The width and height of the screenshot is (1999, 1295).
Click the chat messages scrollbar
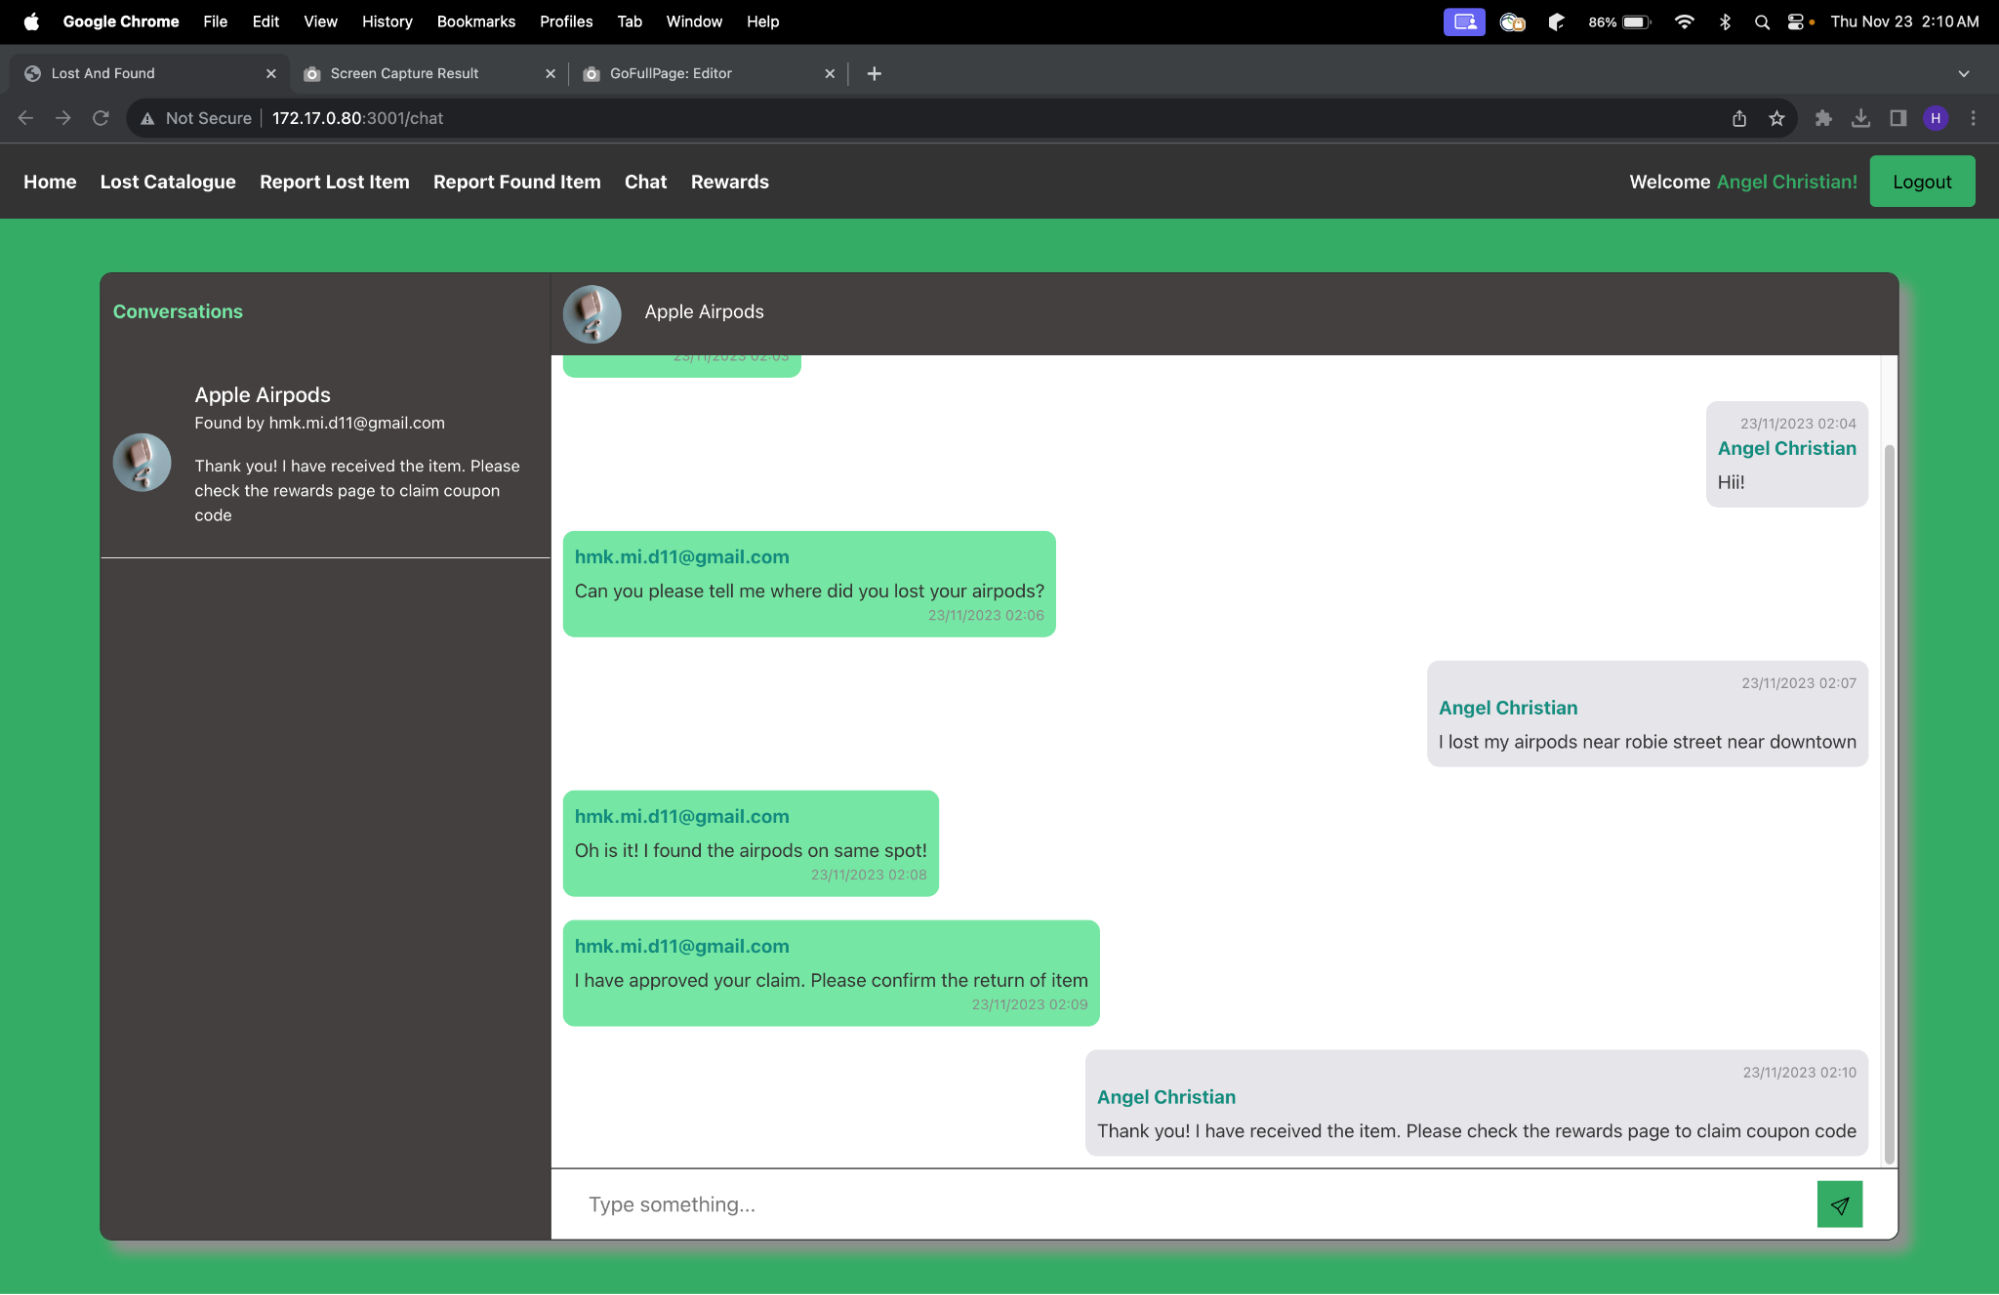(x=1889, y=800)
